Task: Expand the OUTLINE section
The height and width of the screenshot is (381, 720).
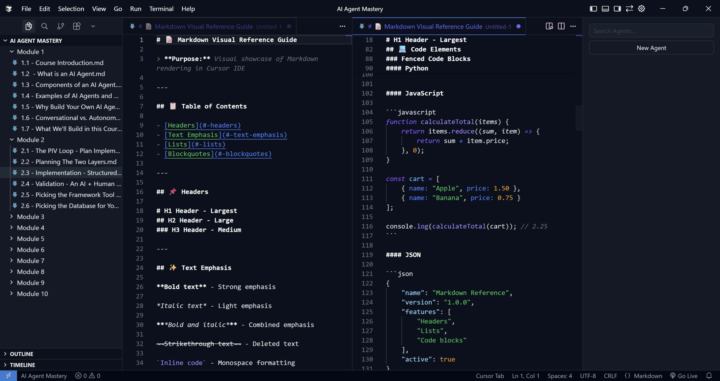Action: (x=61, y=354)
